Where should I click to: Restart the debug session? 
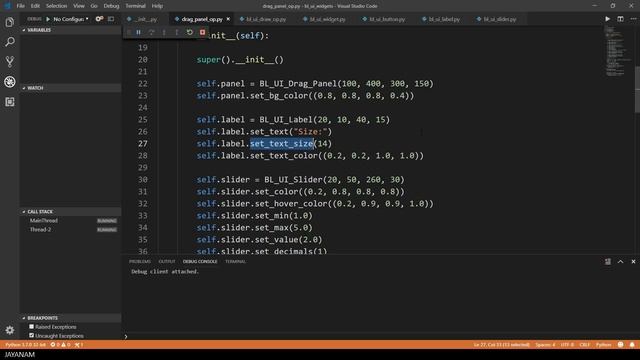(189, 32)
